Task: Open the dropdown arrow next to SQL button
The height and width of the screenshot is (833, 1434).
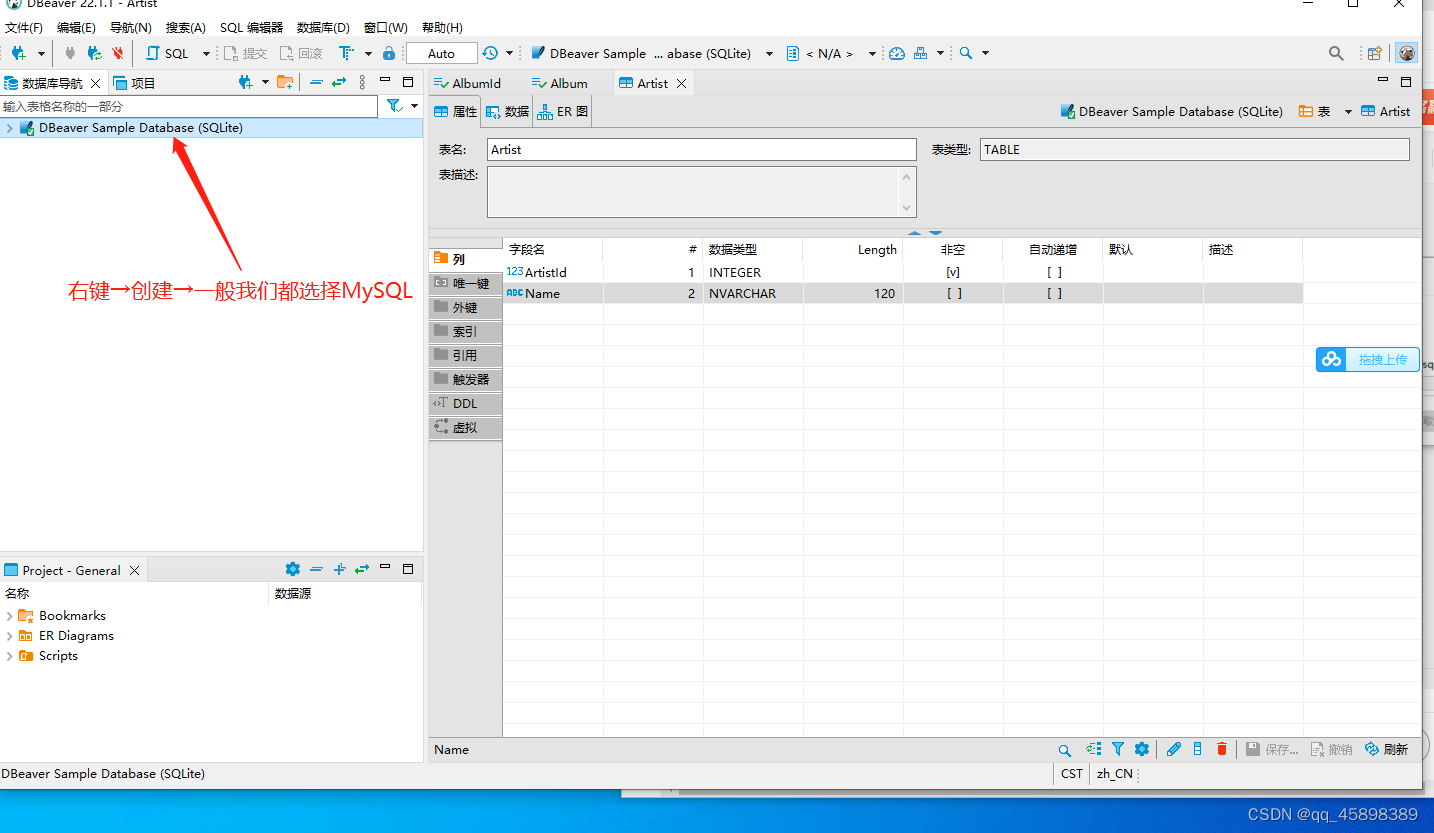Action: pos(207,53)
